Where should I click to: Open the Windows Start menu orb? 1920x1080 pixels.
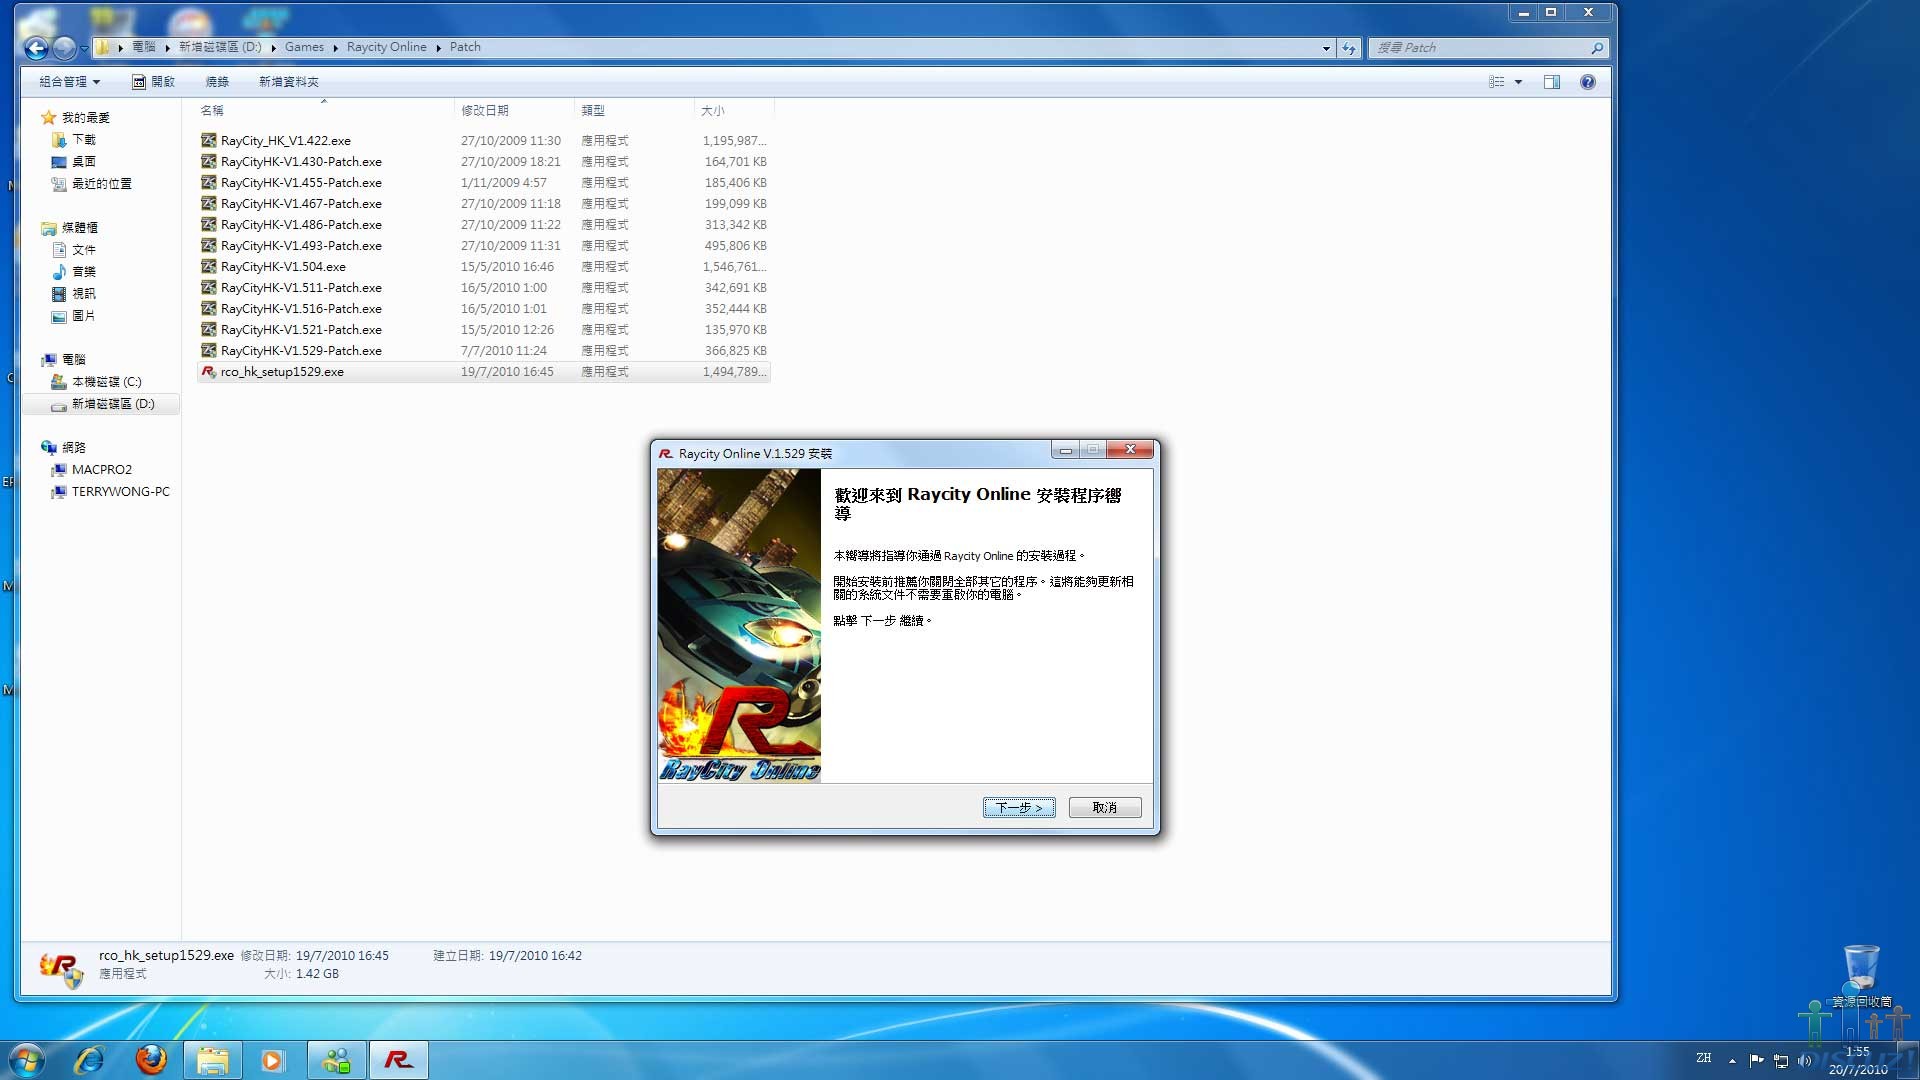[x=27, y=1060]
